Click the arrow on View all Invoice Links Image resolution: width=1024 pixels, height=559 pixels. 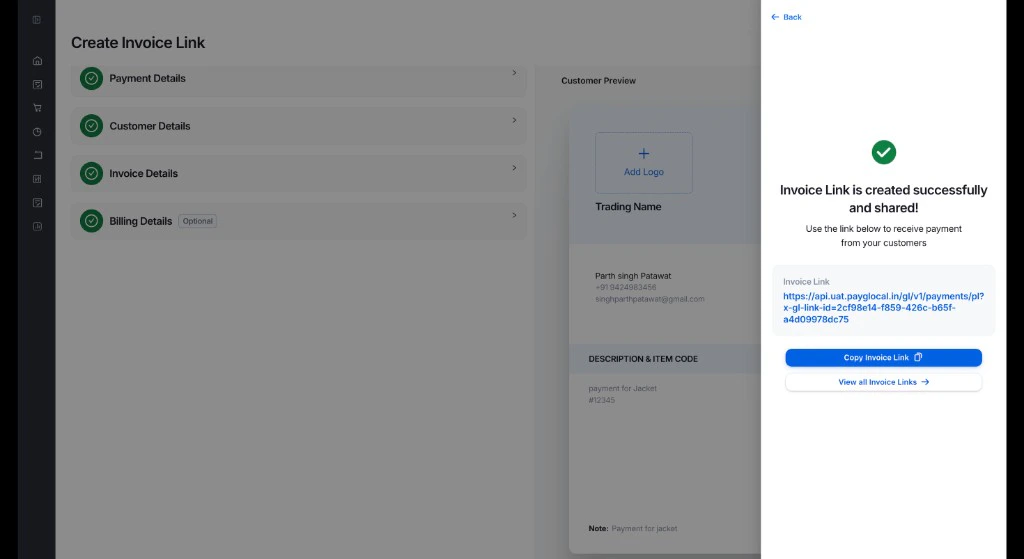pyautogui.click(x=925, y=382)
